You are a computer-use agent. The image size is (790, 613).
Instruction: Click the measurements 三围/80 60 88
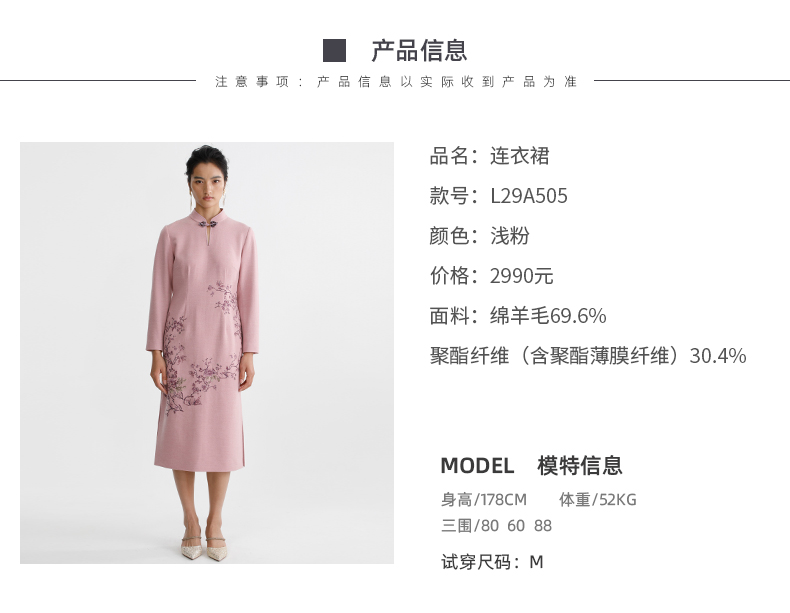496,525
